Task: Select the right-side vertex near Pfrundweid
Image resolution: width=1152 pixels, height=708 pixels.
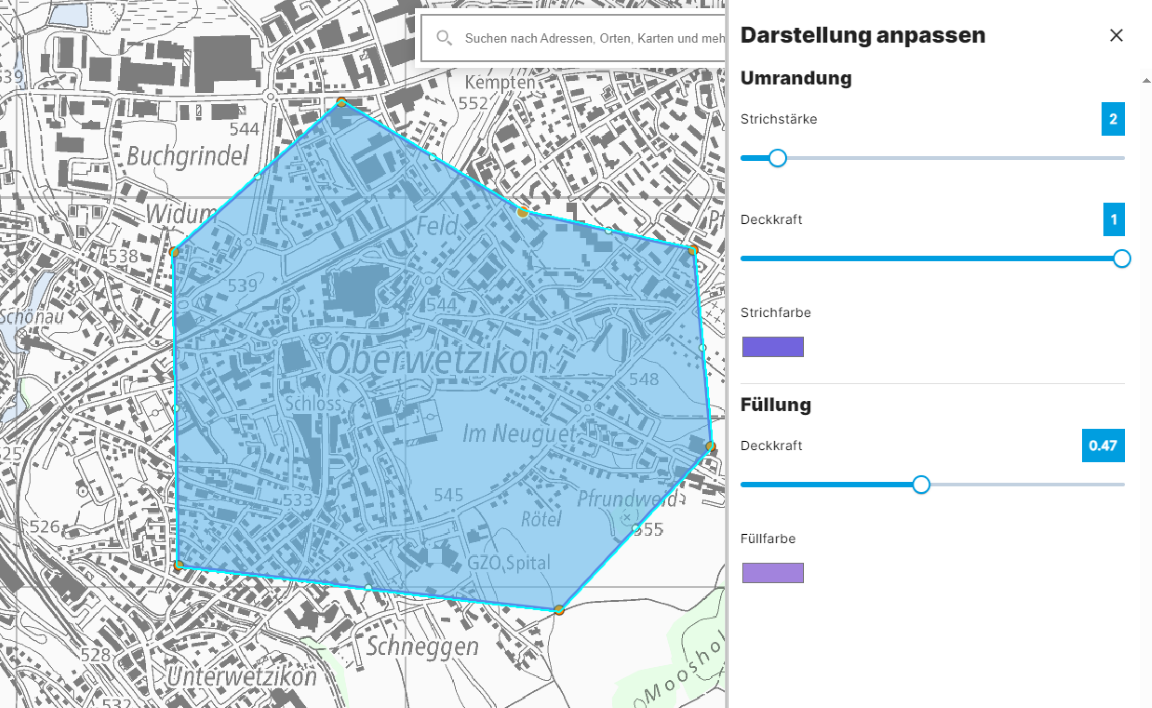Action: coord(712,447)
